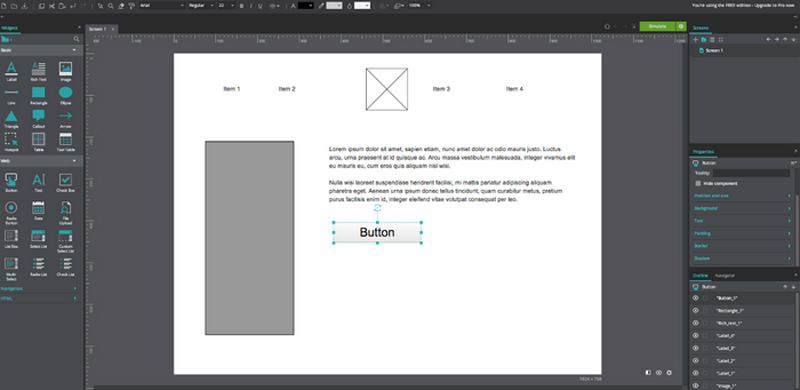Check the lock box beside Button_1

705,298
